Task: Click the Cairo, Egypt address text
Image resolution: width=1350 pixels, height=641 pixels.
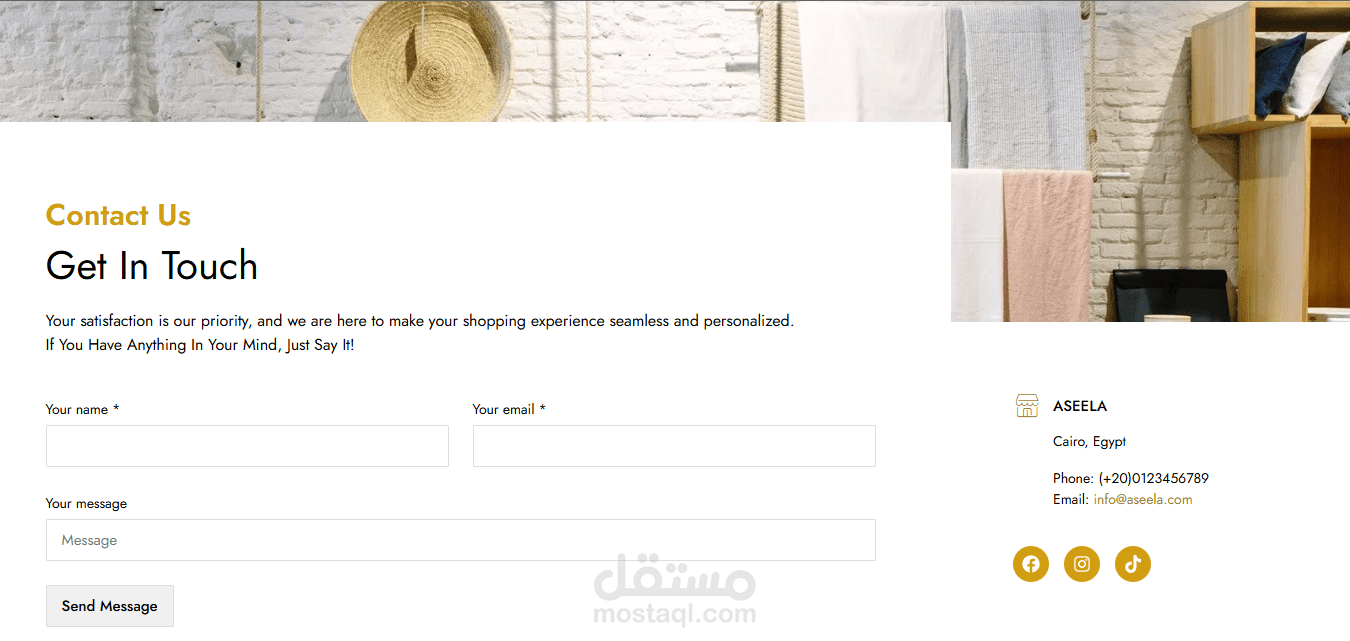Action: [x=1089, y=442]
